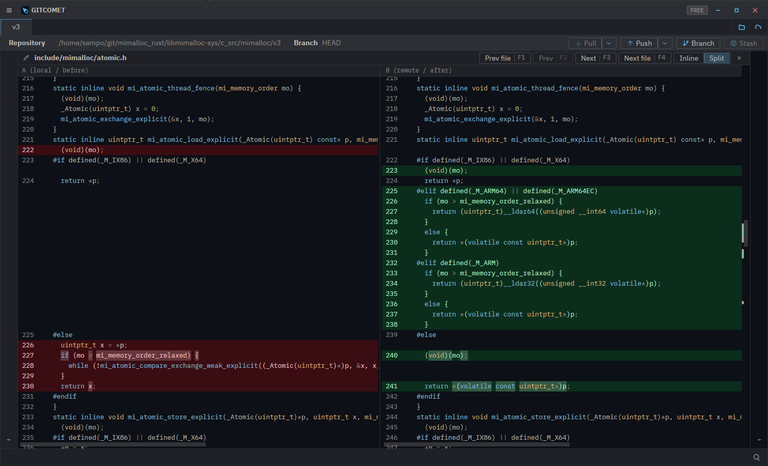Select the v3 repository tab
Image resolution: width=768 pixels, height=466 pixels.
tap(16, 27)
